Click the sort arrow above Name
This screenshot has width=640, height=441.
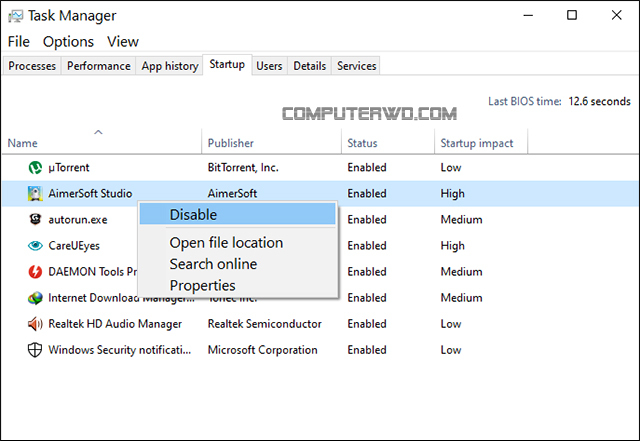tap(98, 132)
